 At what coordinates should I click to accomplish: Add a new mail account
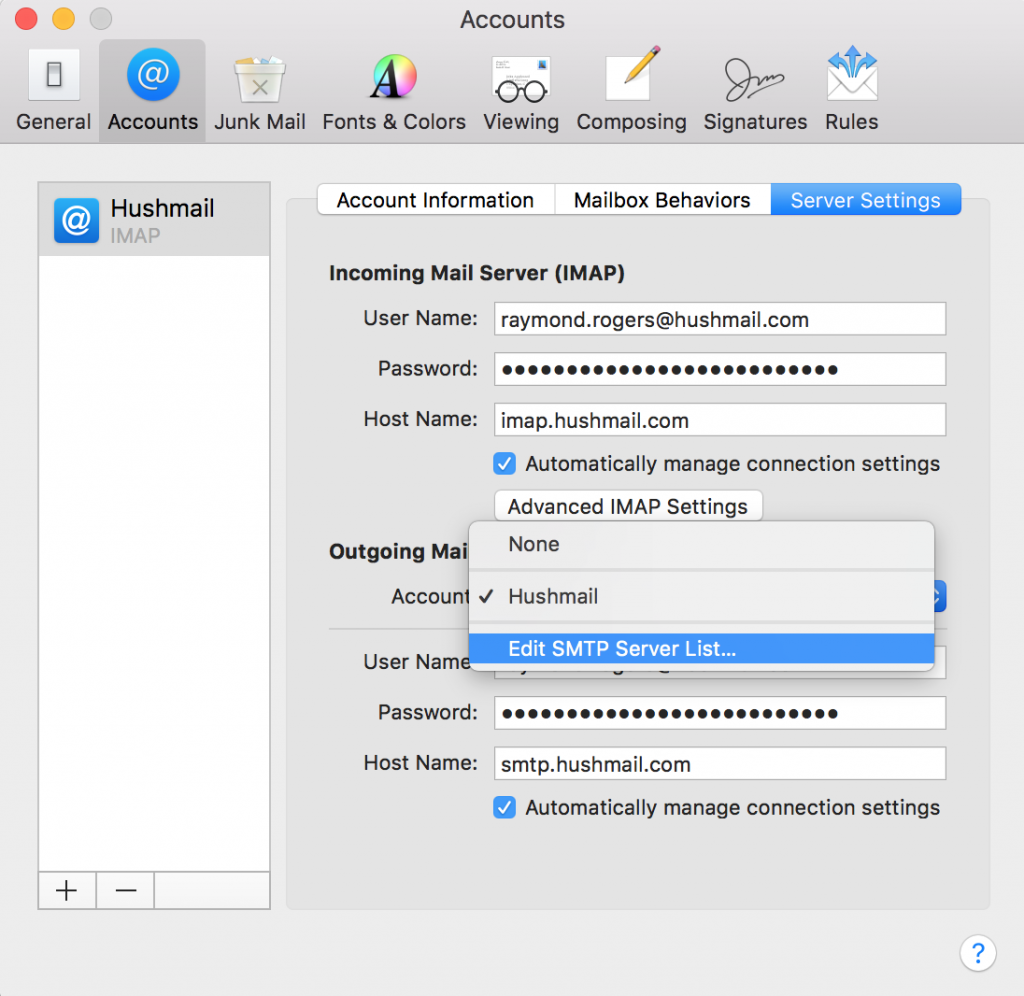[66, 890]
